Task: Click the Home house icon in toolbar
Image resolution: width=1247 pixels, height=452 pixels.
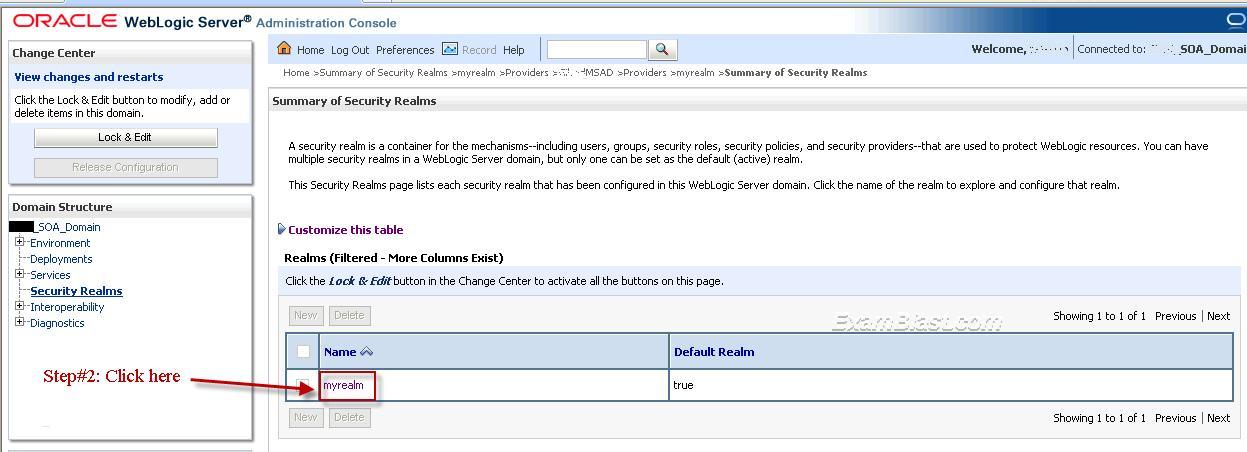Action: [x=284, y=48]
